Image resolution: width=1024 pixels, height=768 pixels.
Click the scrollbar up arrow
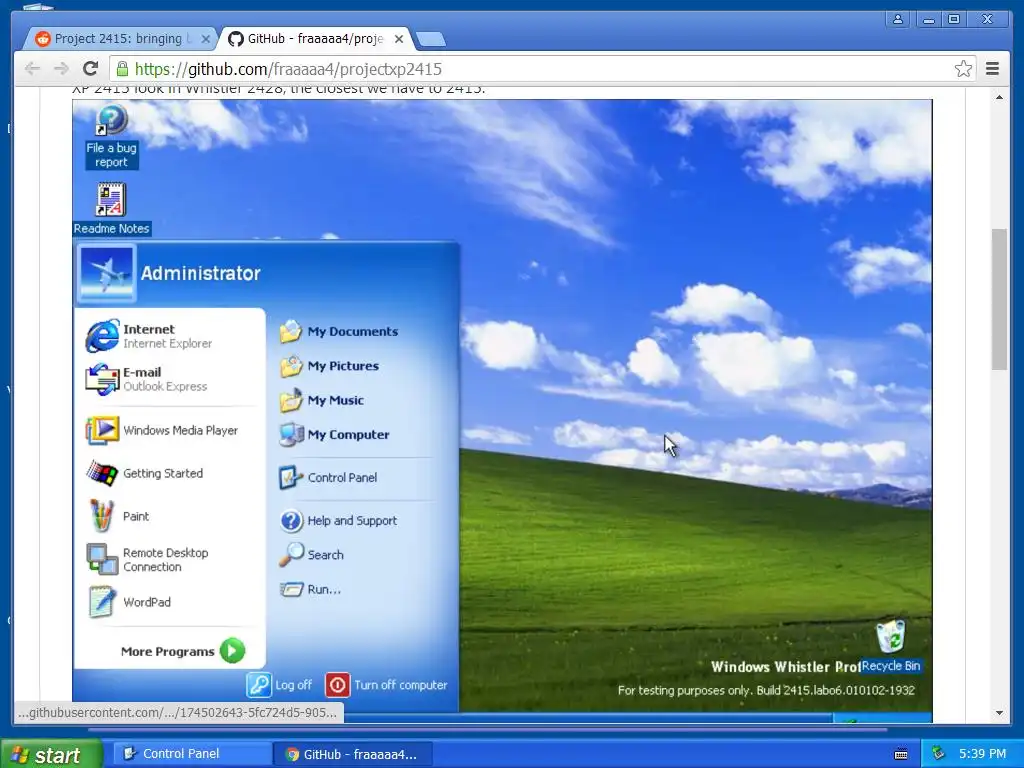(999, 97)
